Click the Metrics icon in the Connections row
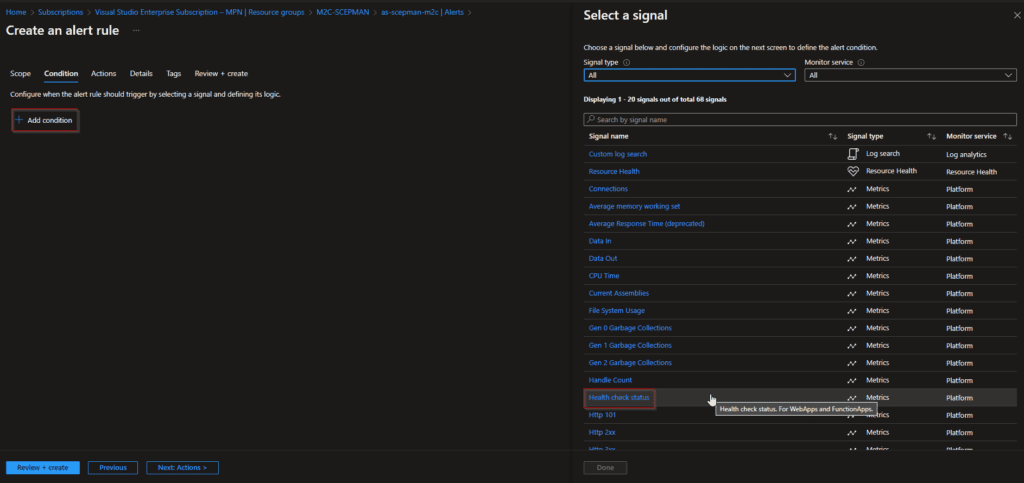Image resolution: width=1024 pixels, height=483 pixels. point(853,189)
